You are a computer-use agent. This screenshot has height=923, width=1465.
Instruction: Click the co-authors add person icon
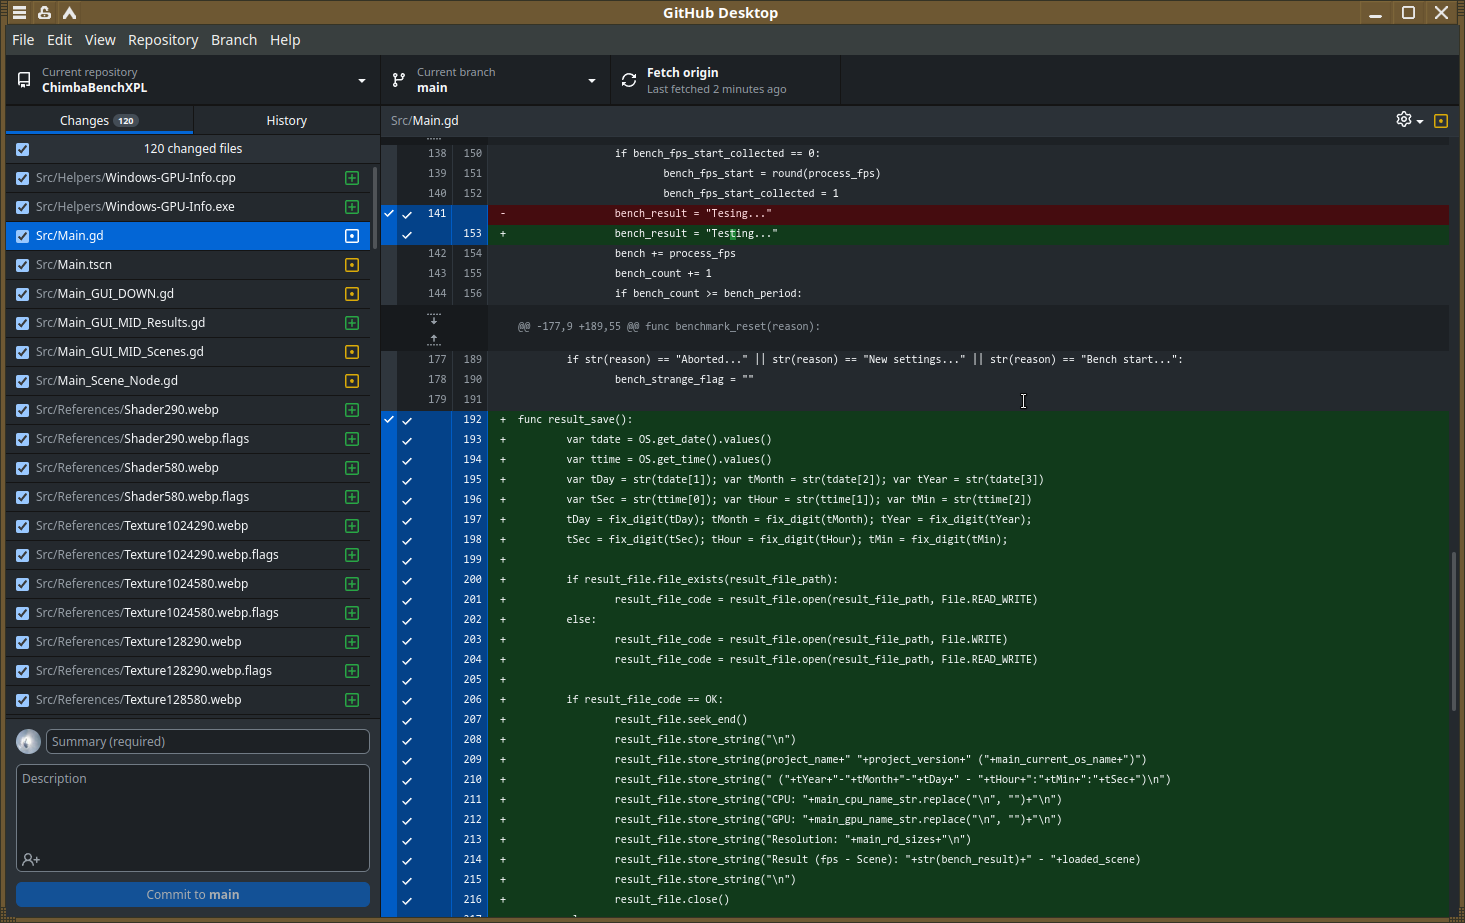(x=31, y=859)
